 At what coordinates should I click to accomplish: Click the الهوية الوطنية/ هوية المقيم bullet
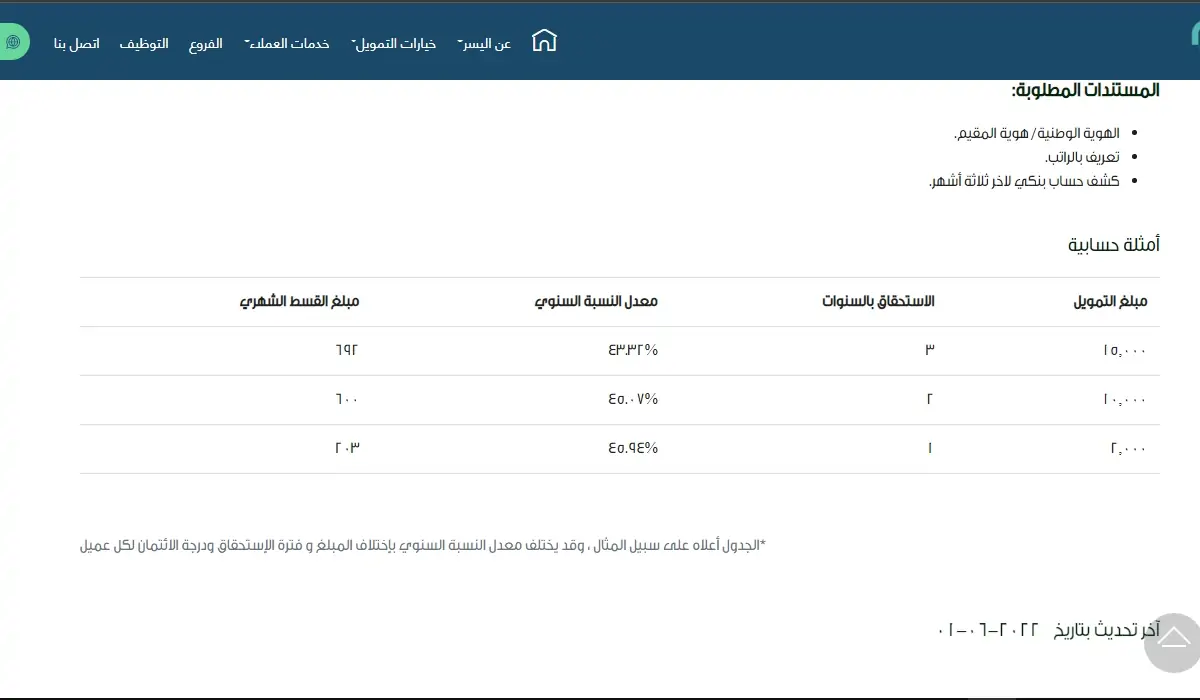pos(1036,133)
